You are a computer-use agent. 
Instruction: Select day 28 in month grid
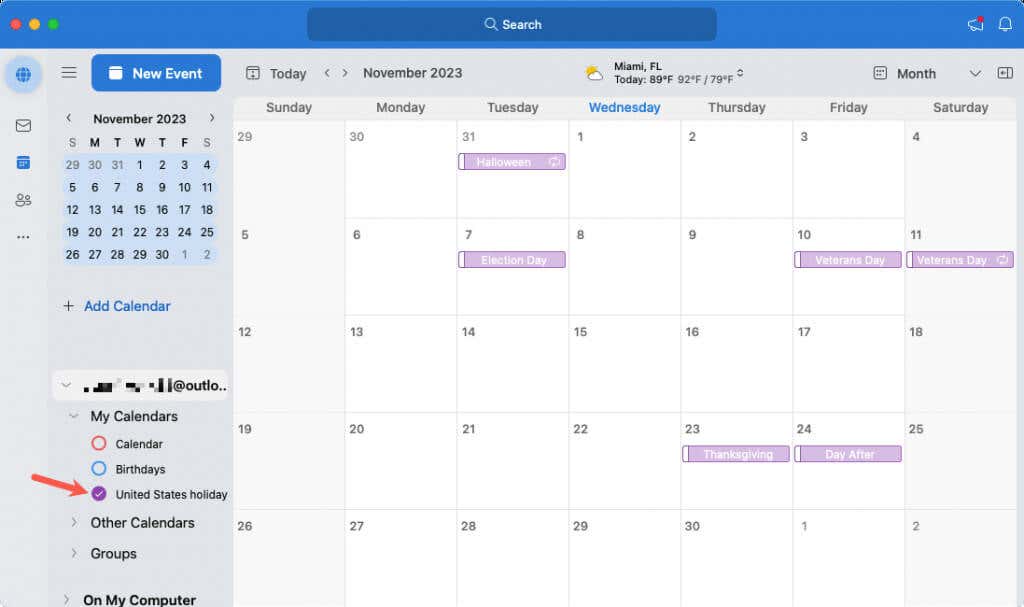click(x=513, y=558)
